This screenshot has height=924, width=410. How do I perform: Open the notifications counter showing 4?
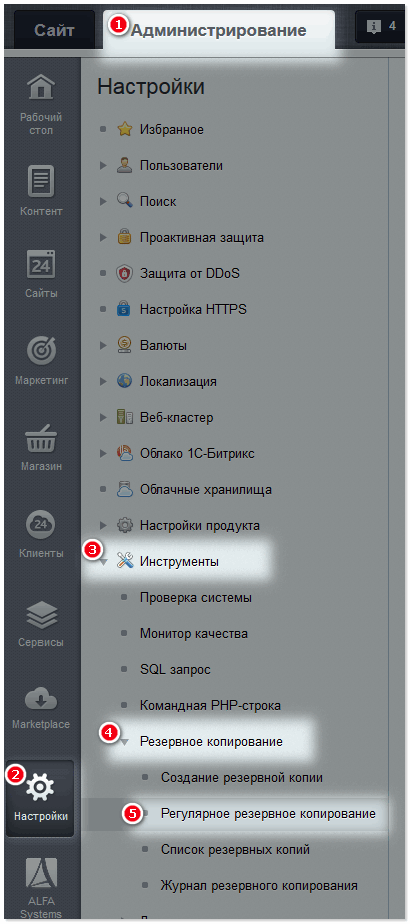(x=381, y=27)
